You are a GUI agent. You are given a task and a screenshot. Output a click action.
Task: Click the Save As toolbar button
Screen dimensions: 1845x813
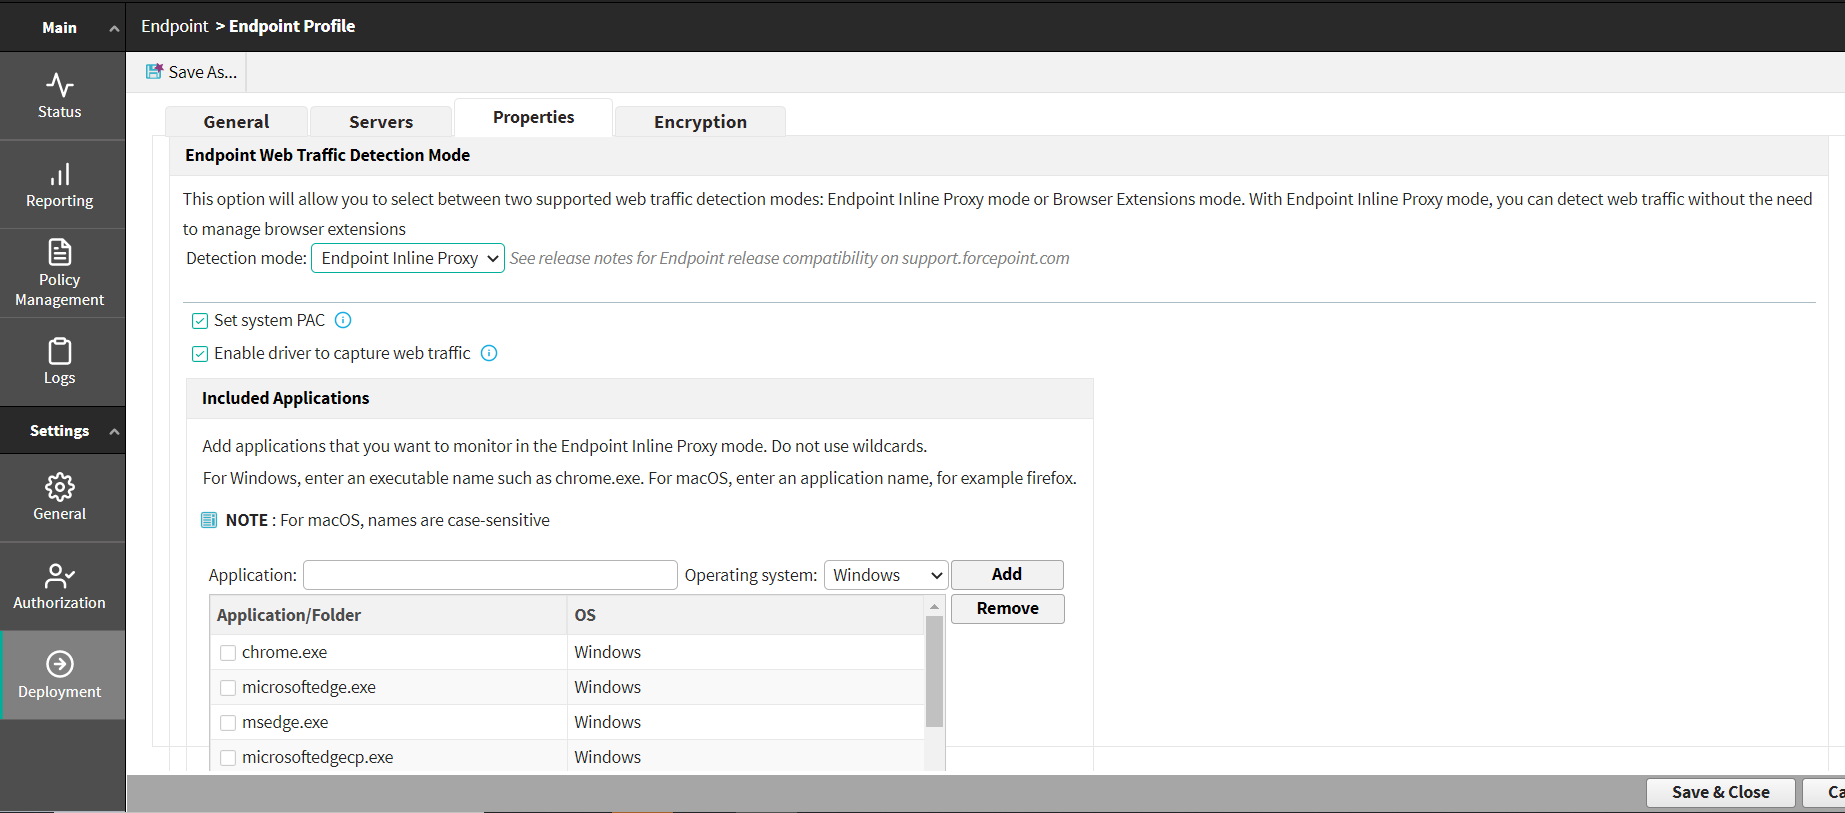click(x=192, y=72)
